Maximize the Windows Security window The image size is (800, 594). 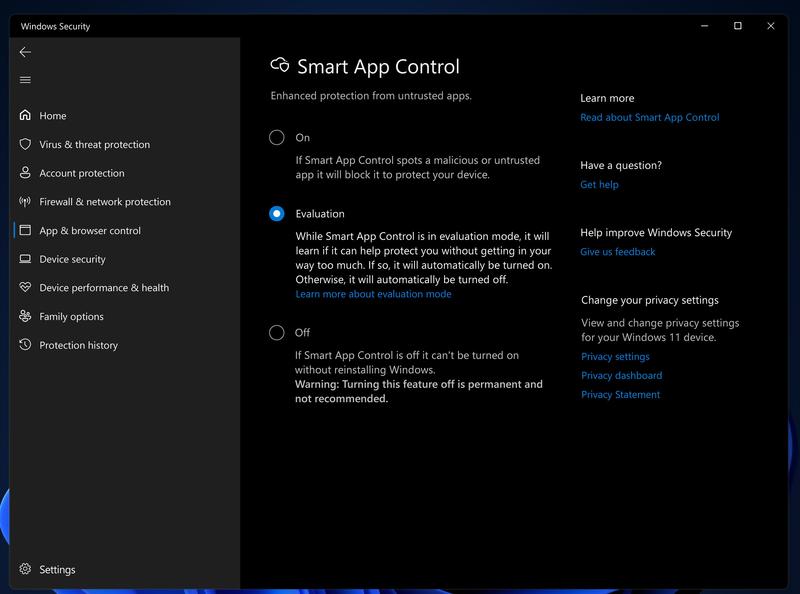(x=738, y=26)
